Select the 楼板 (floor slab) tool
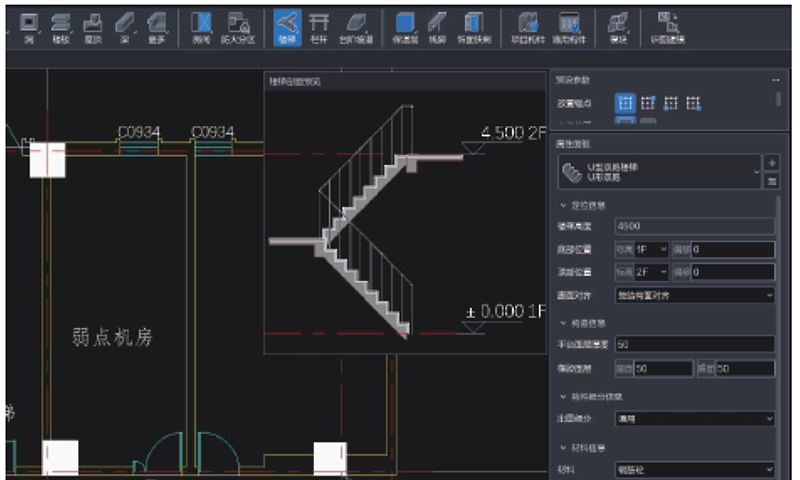The width and height of the screenshot is (800, 480). (61, 26)
